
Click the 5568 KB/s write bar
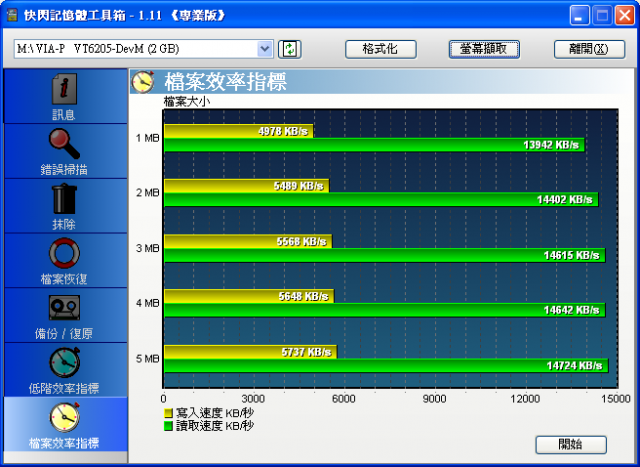tap(248, 241)
